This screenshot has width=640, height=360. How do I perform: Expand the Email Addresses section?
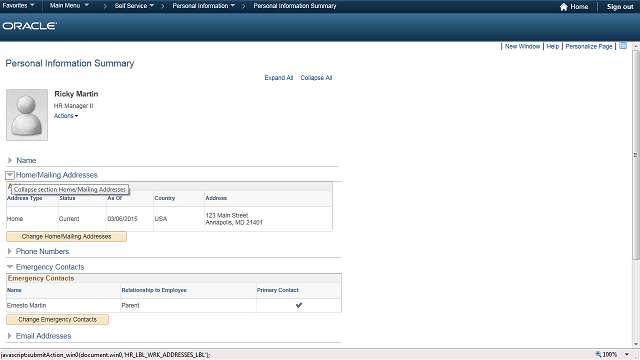pyautogui.click(x=9, y=336)
